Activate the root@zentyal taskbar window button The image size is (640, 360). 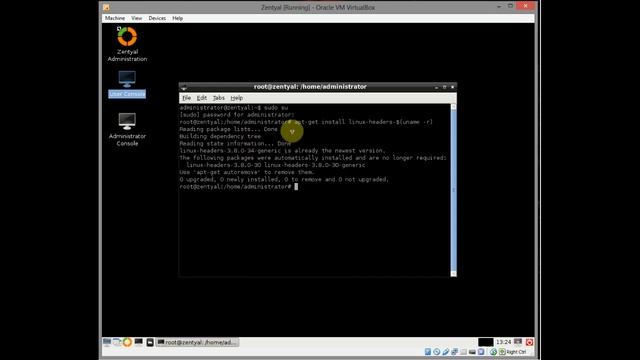197,342
